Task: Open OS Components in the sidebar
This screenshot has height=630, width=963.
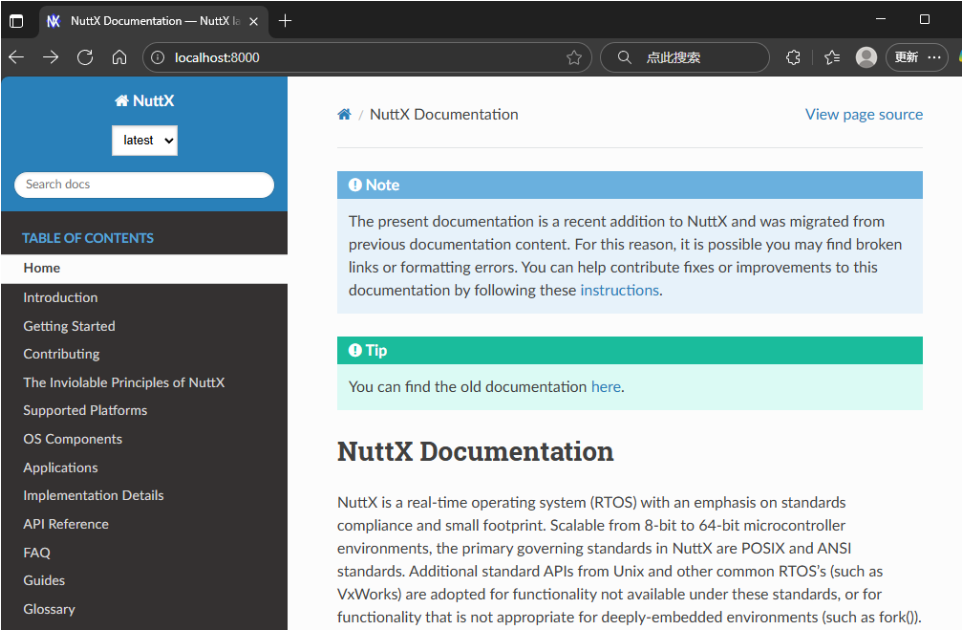Action: [x=73, y=439]
